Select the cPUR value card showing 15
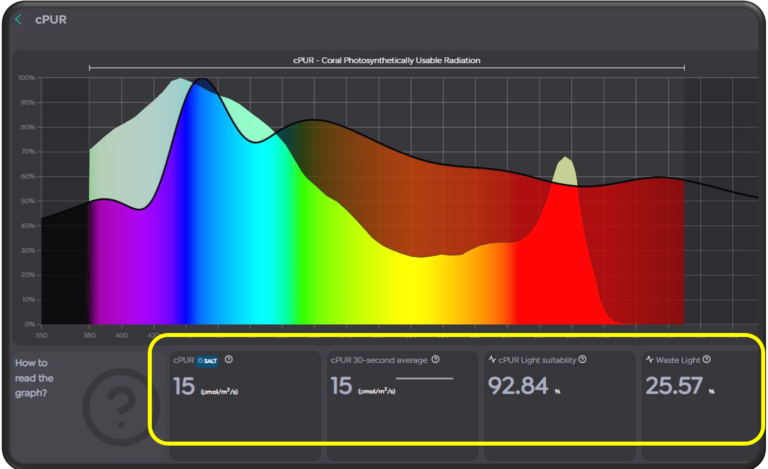Image resolution: width=768 pixels, height=469 pixels. 244,395
